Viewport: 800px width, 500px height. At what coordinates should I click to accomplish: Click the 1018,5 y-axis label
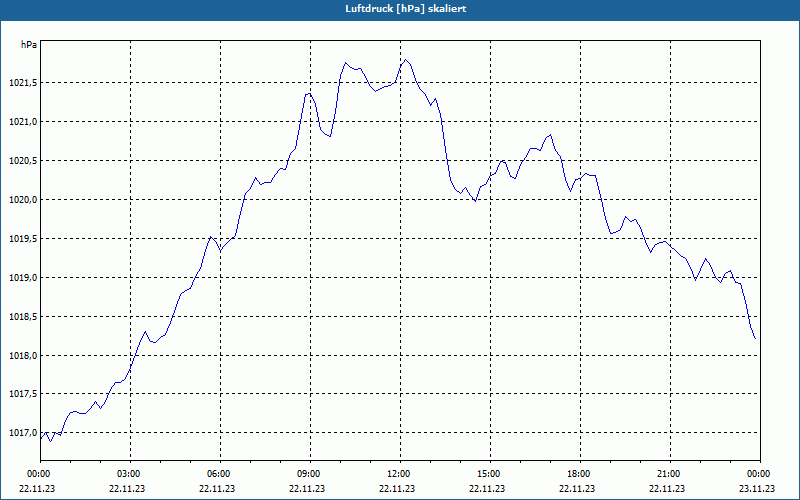point(22,317)
